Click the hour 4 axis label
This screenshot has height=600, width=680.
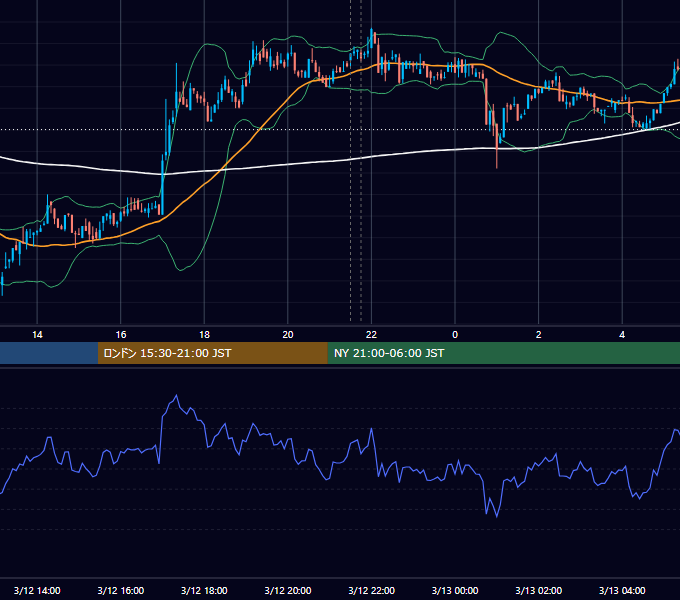coord(622,335)
